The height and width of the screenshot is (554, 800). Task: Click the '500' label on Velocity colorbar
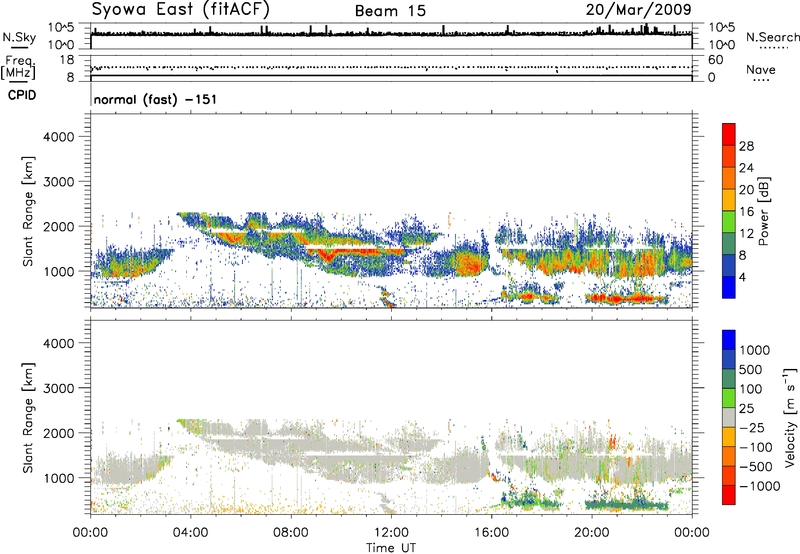(x=750, y=370)
